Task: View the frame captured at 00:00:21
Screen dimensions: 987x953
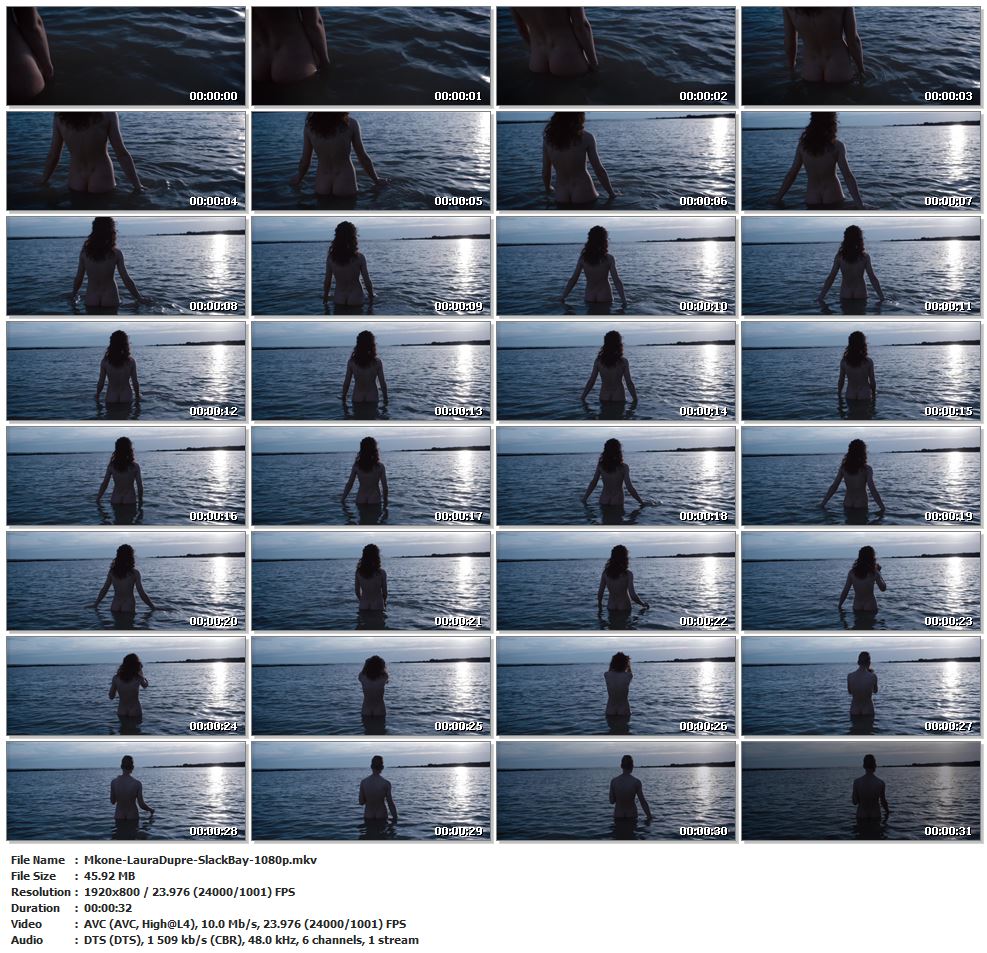Action: 371,582
